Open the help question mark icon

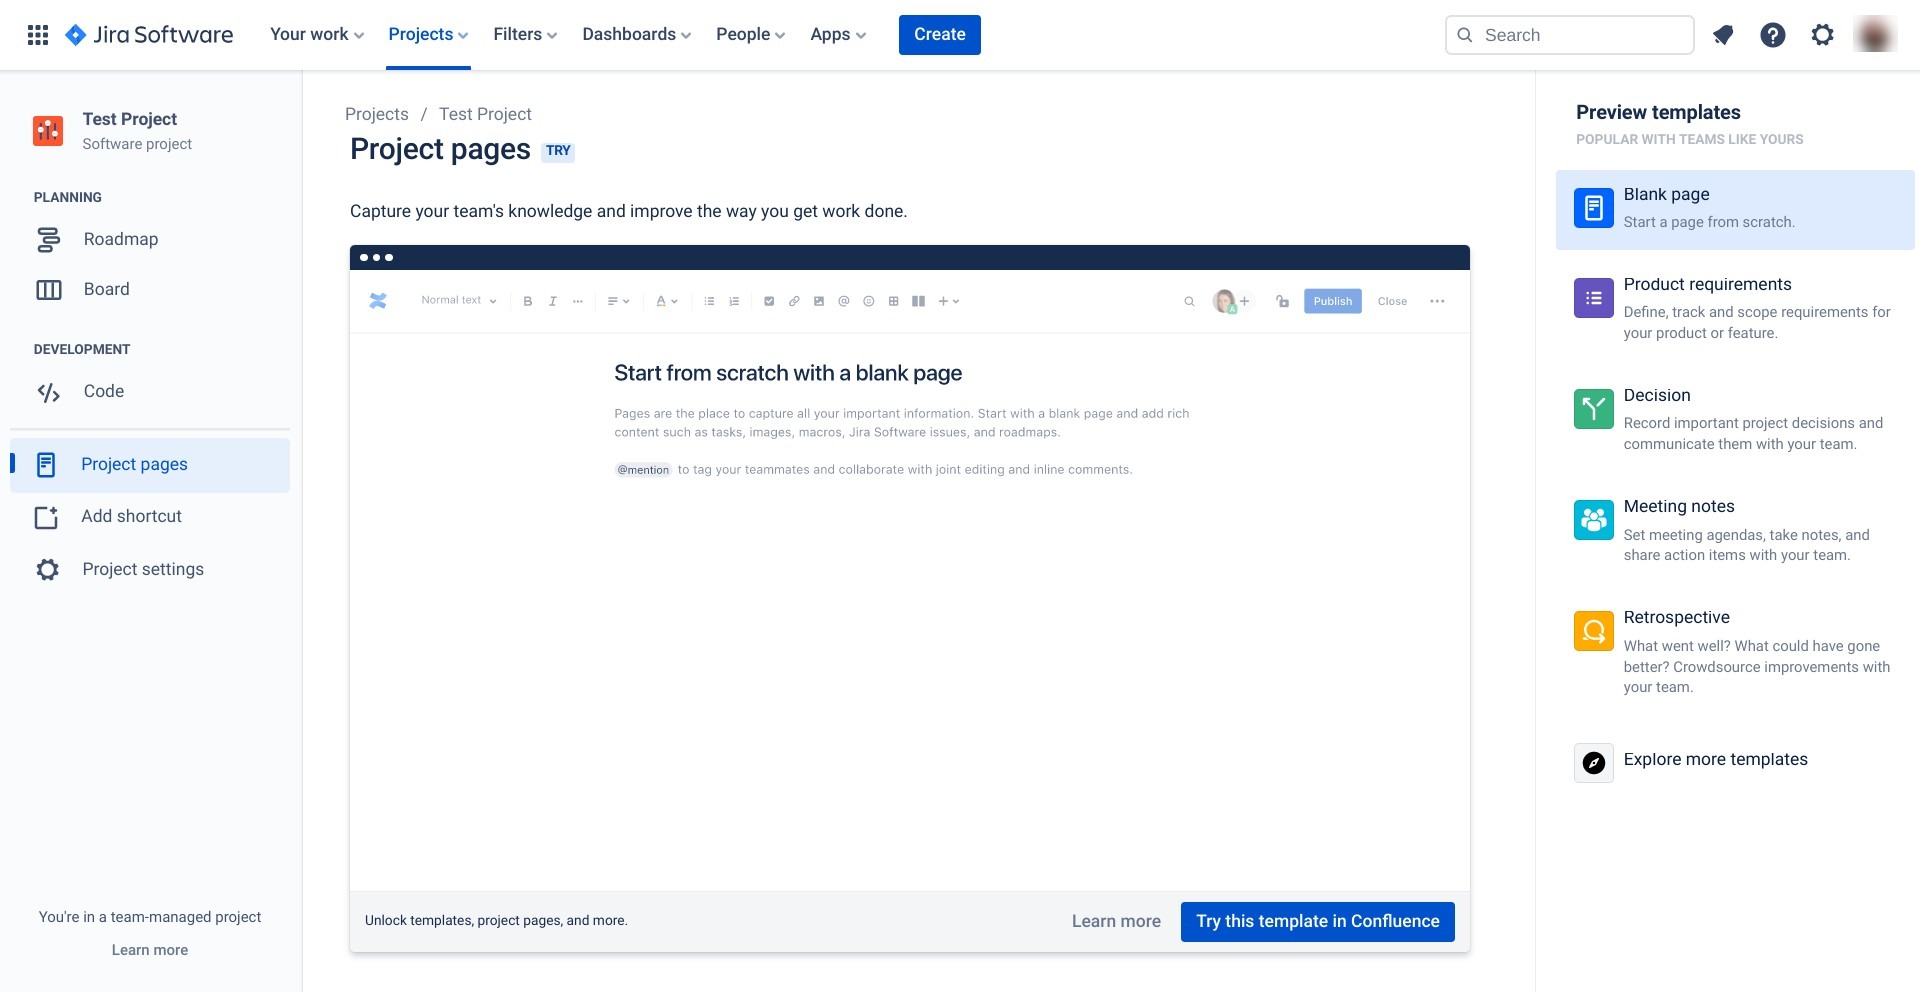click(x=1773, y=35)
